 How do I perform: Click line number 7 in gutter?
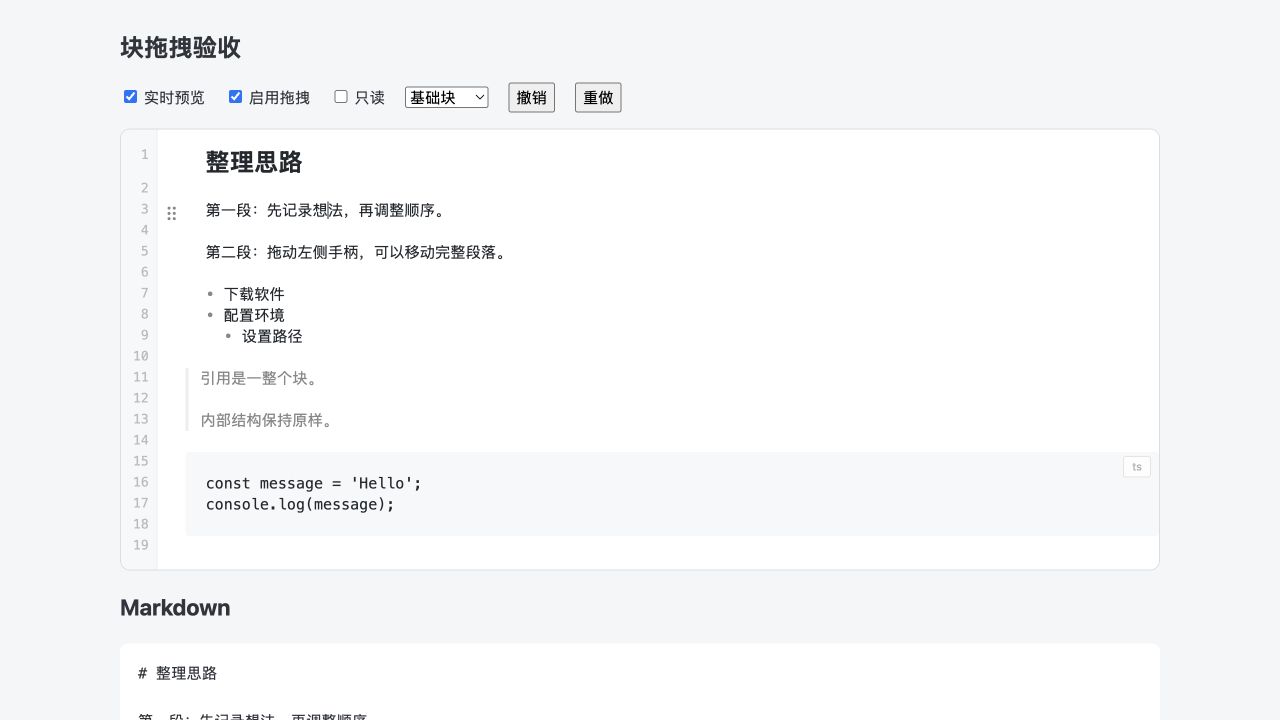144,293
